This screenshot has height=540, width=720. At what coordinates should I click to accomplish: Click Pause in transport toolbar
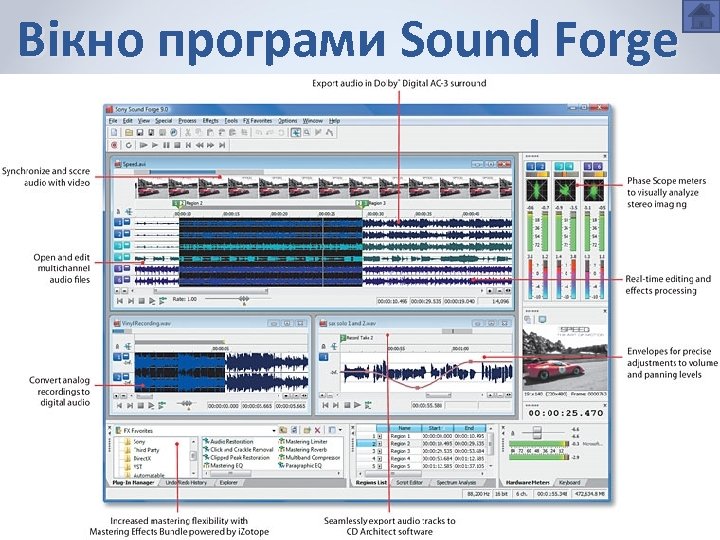pyautogui.click(x=166, y=145)
